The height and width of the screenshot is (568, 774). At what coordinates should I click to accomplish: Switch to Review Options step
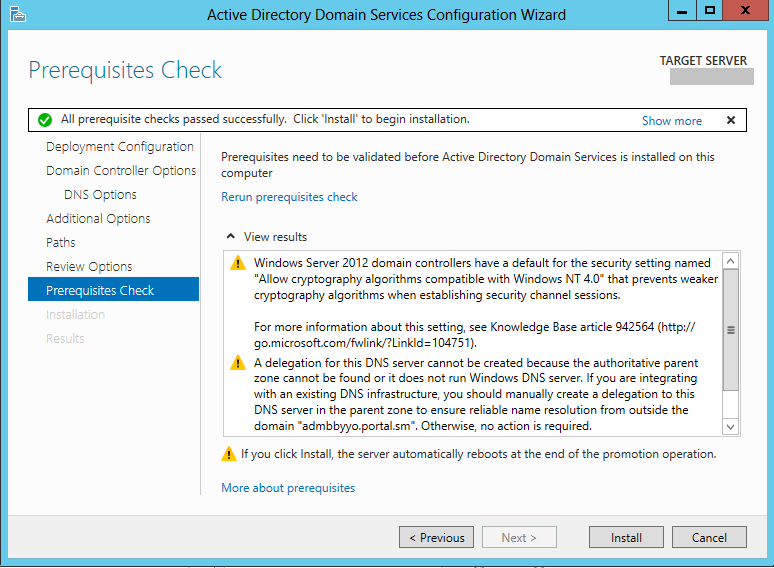(x=89, y=267)
